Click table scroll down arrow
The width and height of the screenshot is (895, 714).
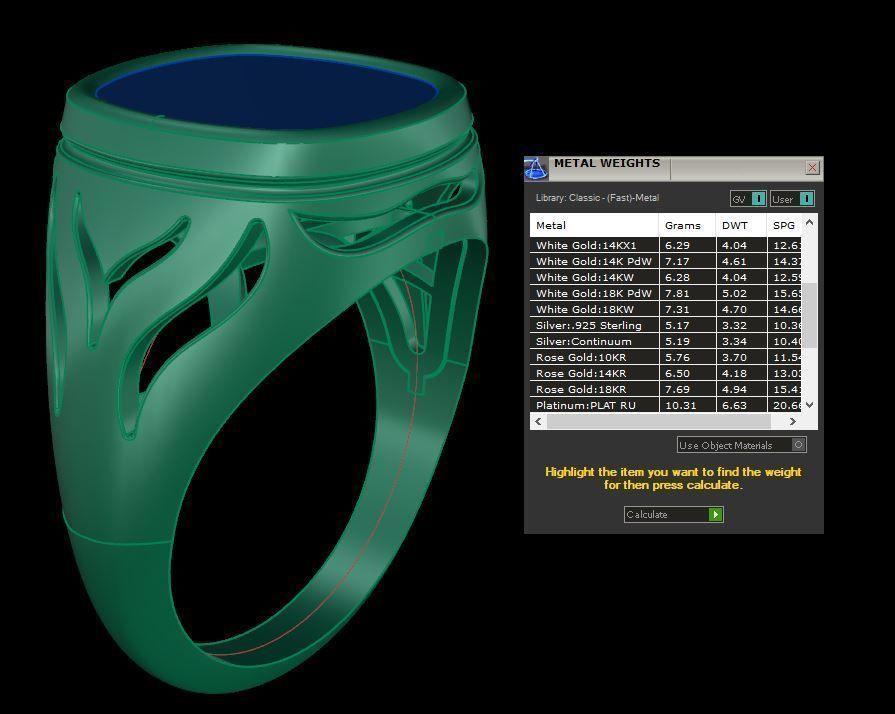[x=809, y=405]
